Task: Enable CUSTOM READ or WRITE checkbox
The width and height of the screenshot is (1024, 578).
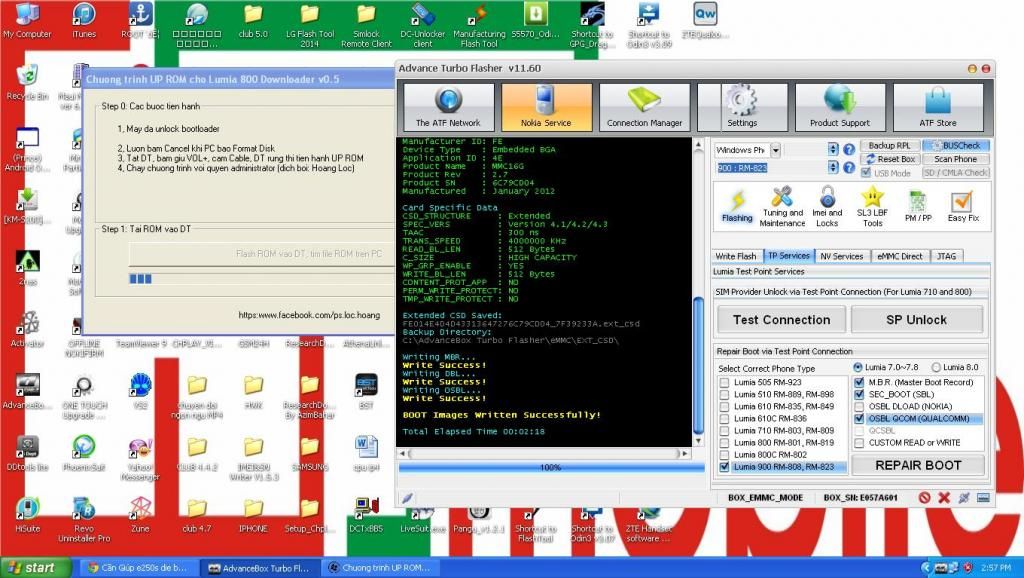Action: pyautogui.click(x=859, y=443)
